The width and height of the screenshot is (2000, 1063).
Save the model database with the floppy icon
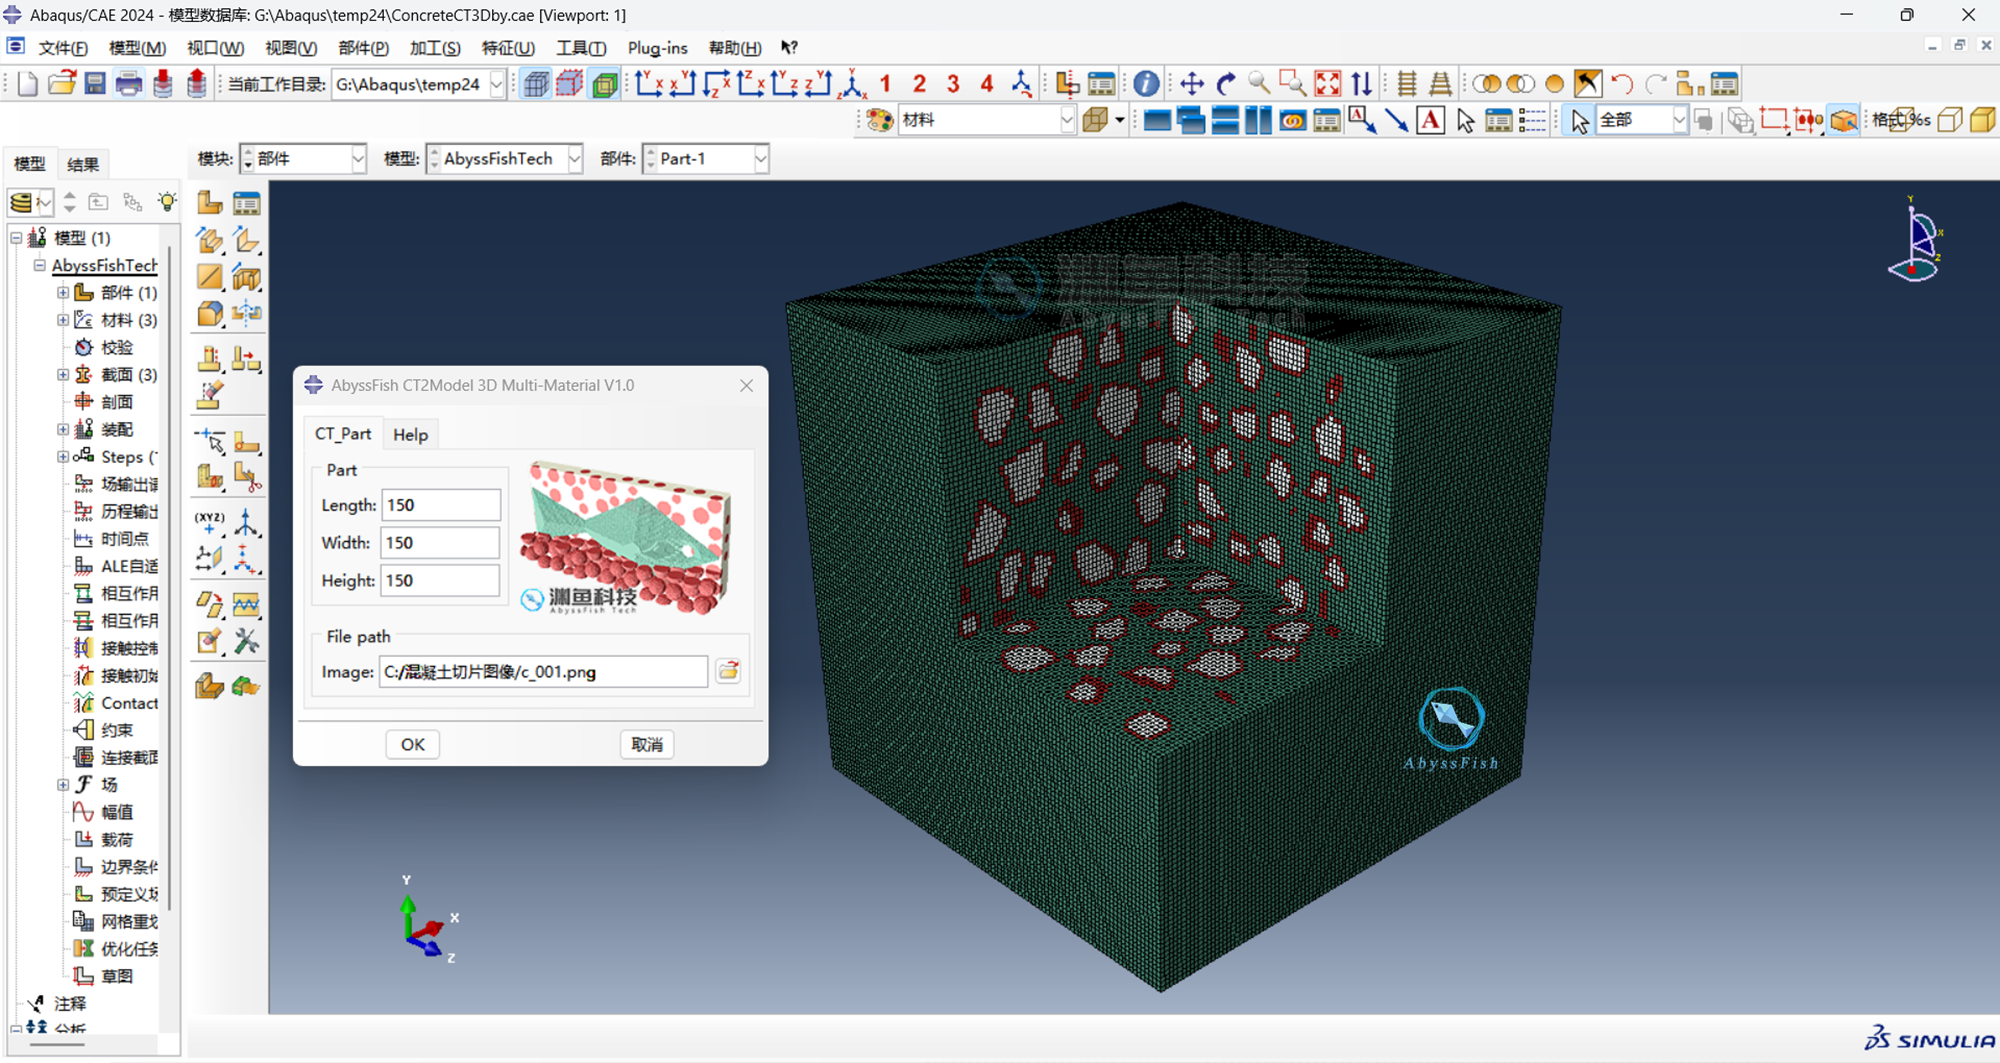(95, 84)
